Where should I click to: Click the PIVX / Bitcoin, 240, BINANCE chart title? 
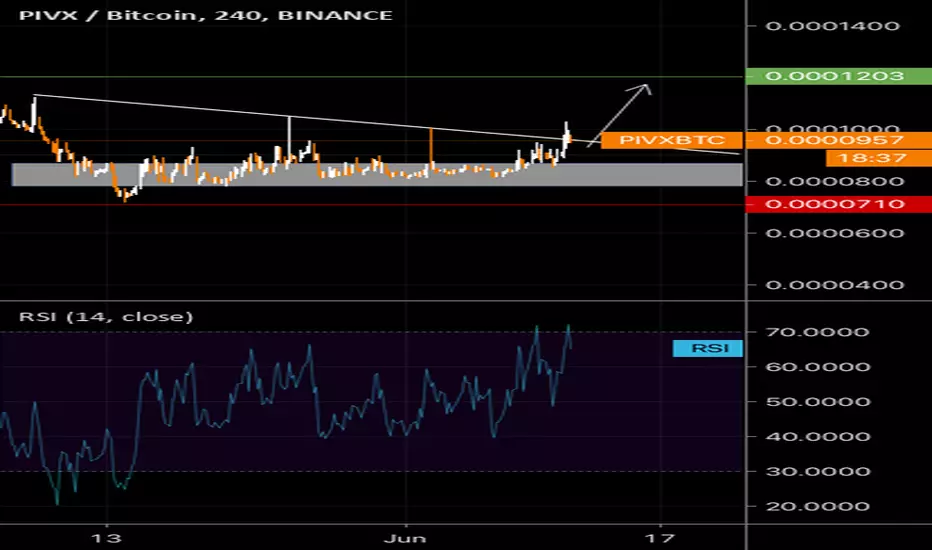click(x=206, y=15)
